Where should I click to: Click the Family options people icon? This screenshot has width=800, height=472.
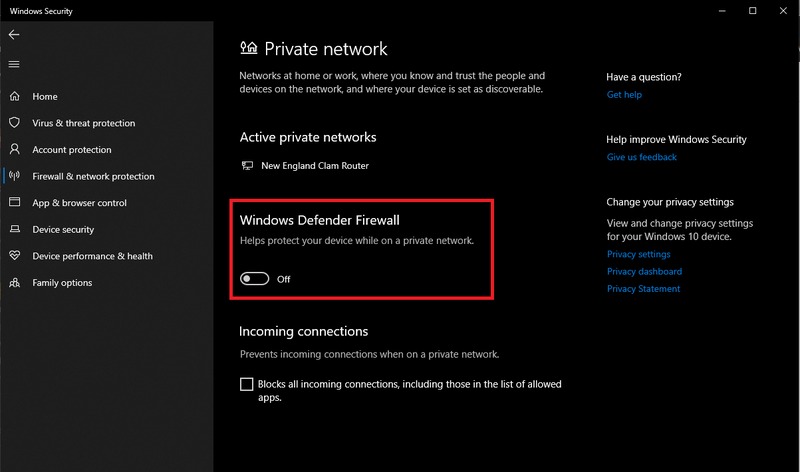click(x=14, y=283)
